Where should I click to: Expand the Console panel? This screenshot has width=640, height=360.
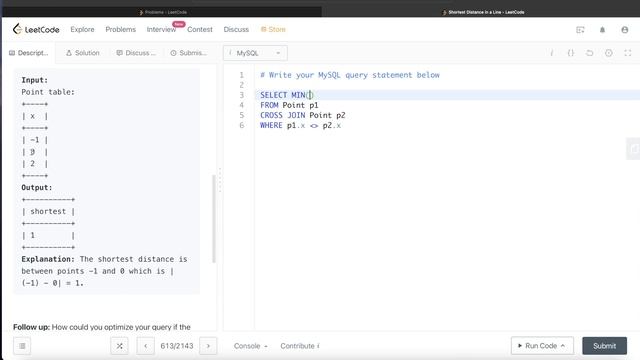click(250, 346)
